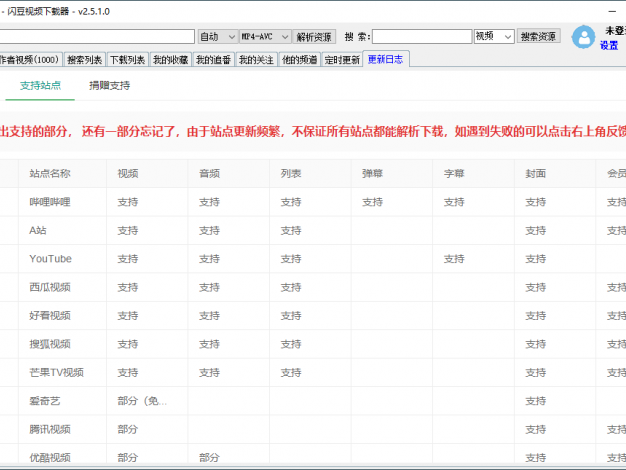Switch to the 下载列表 tab
The width and height of the screenshot is (626, 470).
coord(127,60)
